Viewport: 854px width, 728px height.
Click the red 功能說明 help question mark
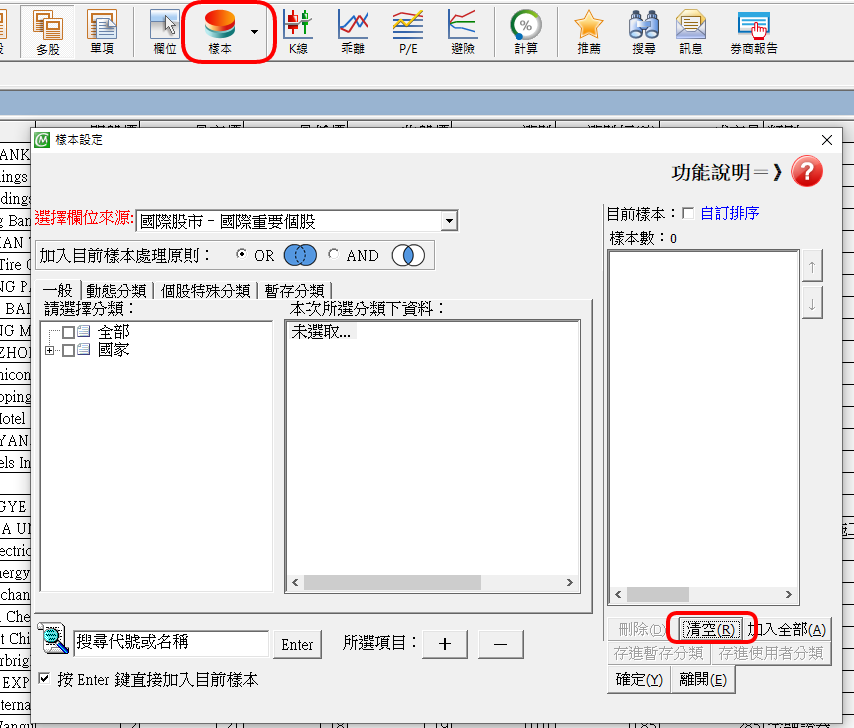[x=806, y=172]
